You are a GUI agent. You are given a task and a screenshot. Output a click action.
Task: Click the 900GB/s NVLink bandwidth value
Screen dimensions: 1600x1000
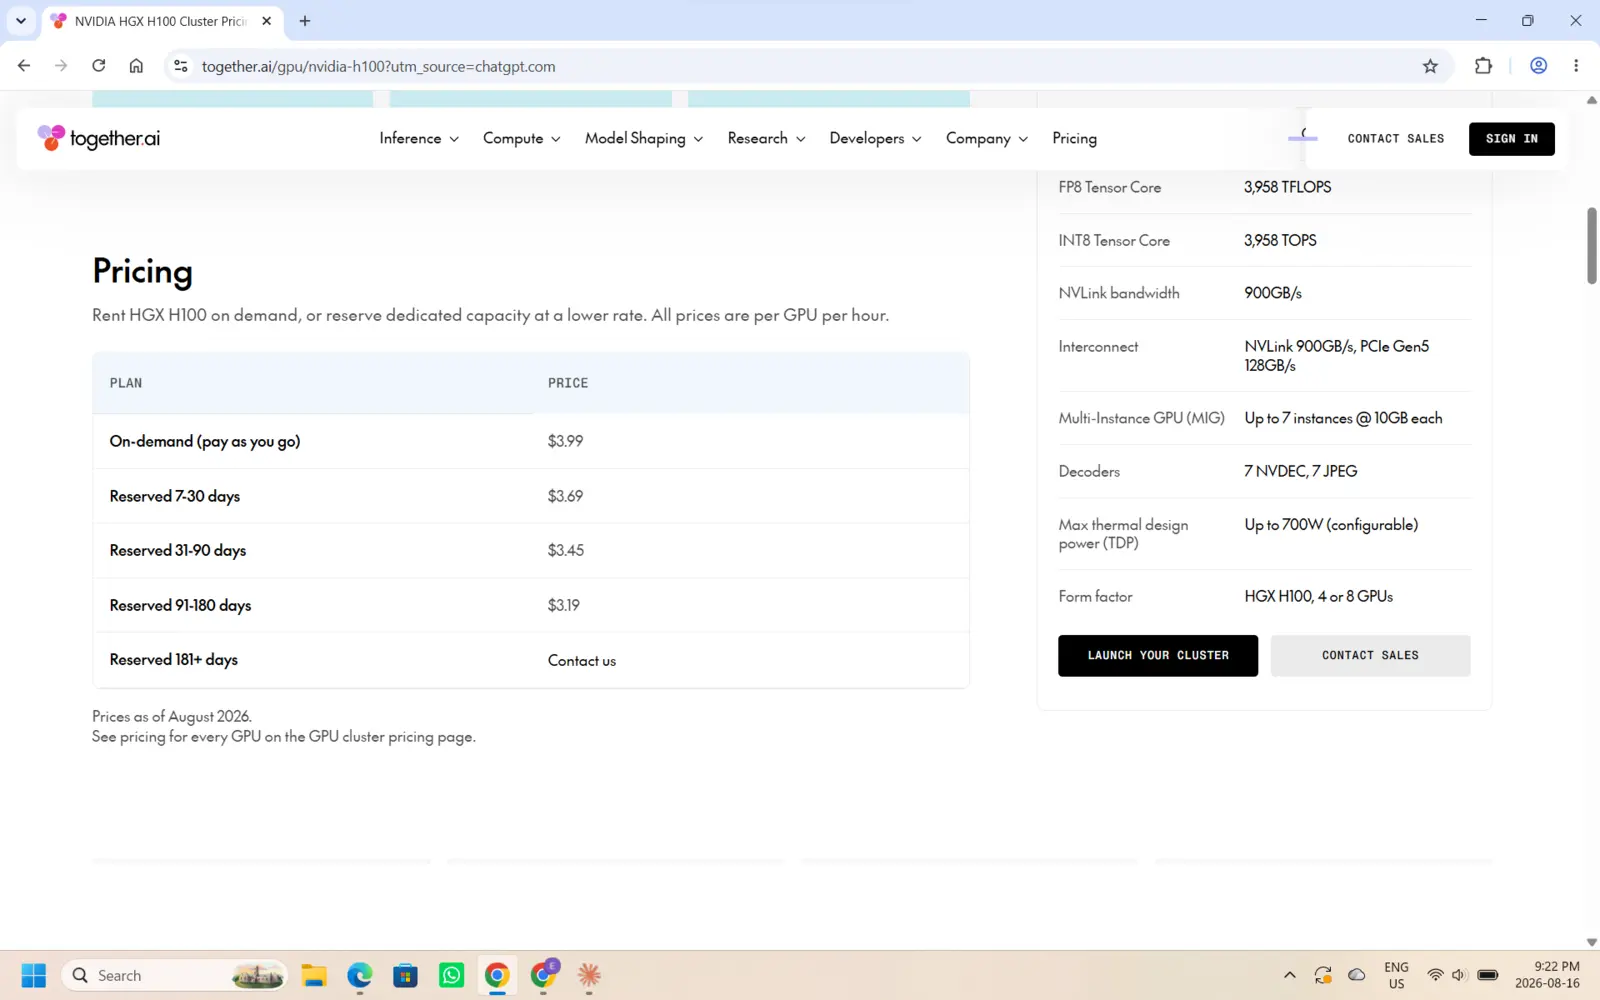[1273, 293]
